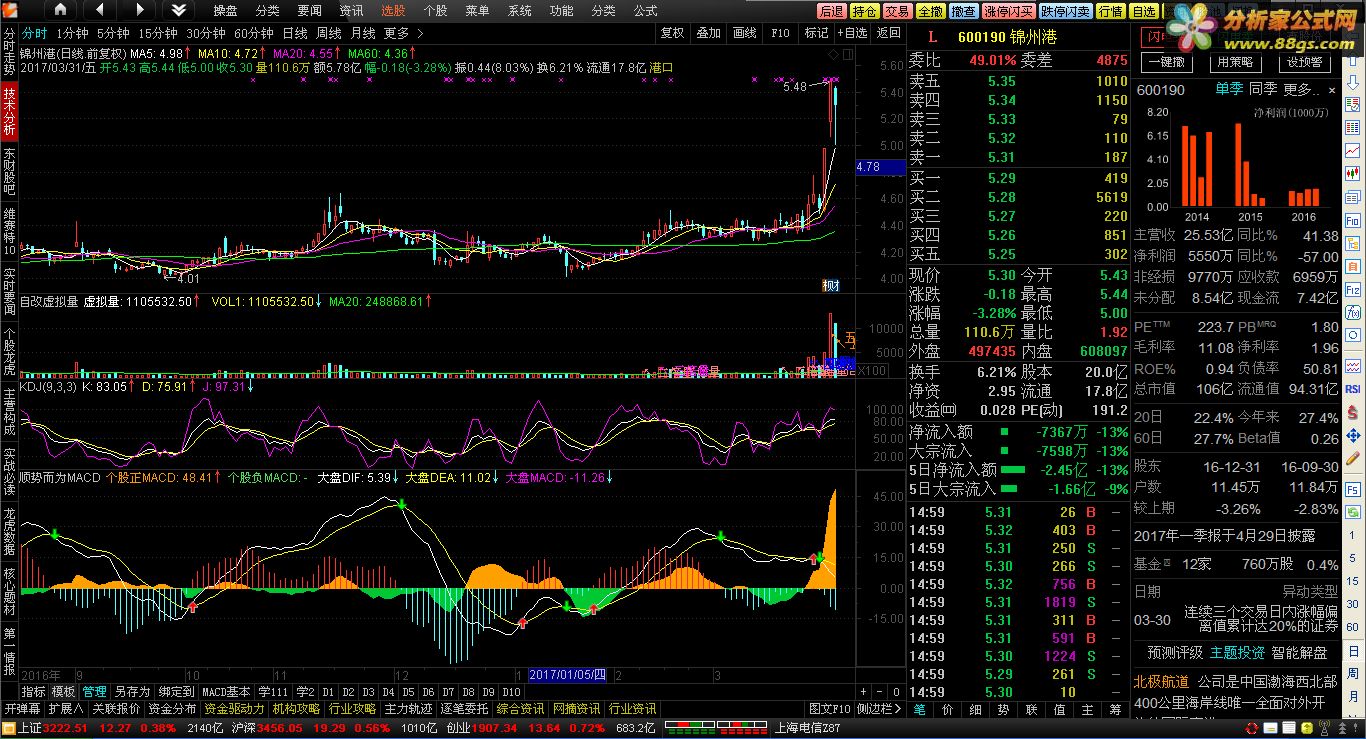Open the 系统 menu
Viewport: 1366px width, 739px height.
click(x=520, y=10)
